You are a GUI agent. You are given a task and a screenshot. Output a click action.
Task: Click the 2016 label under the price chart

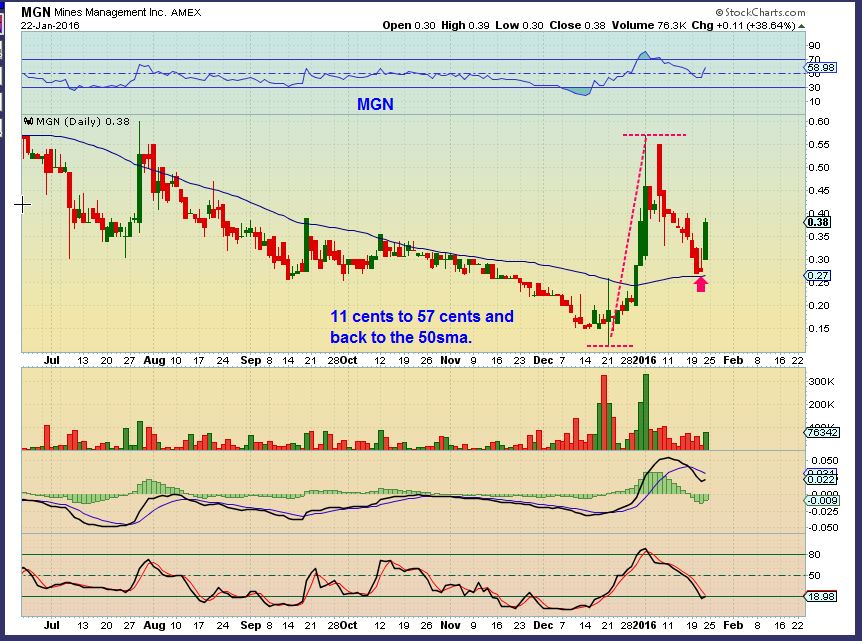644,361
